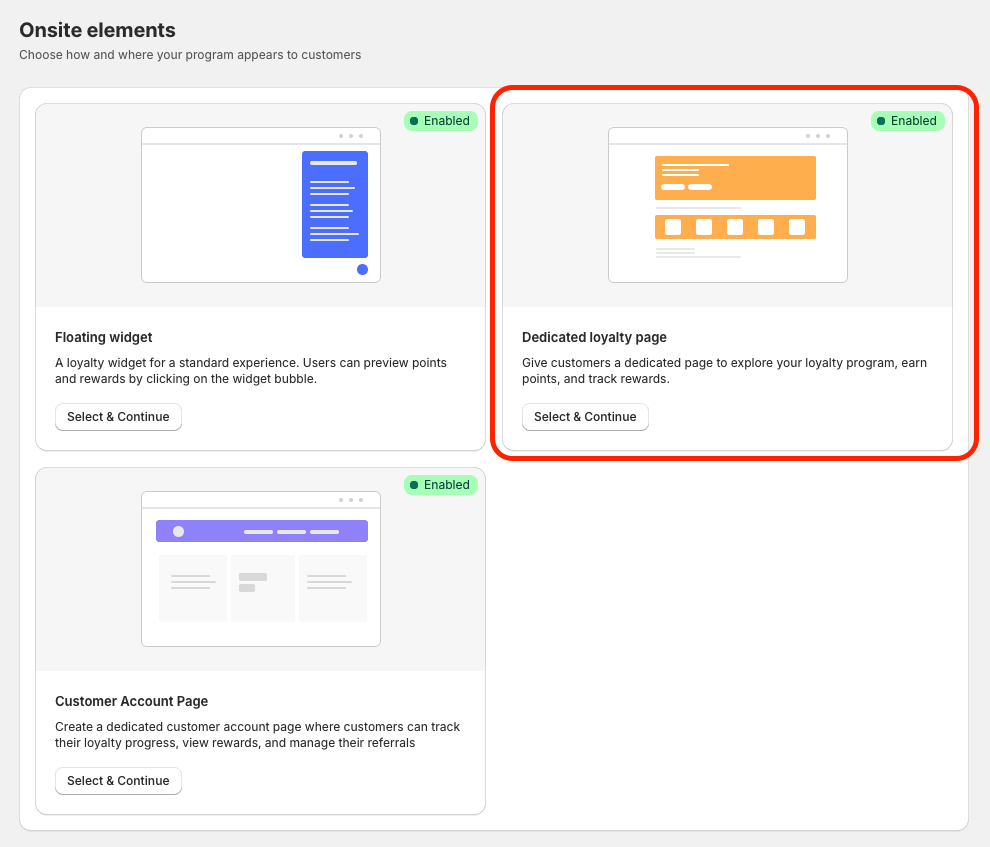Open the Dedicated loyalty page preview illustration

727,205
